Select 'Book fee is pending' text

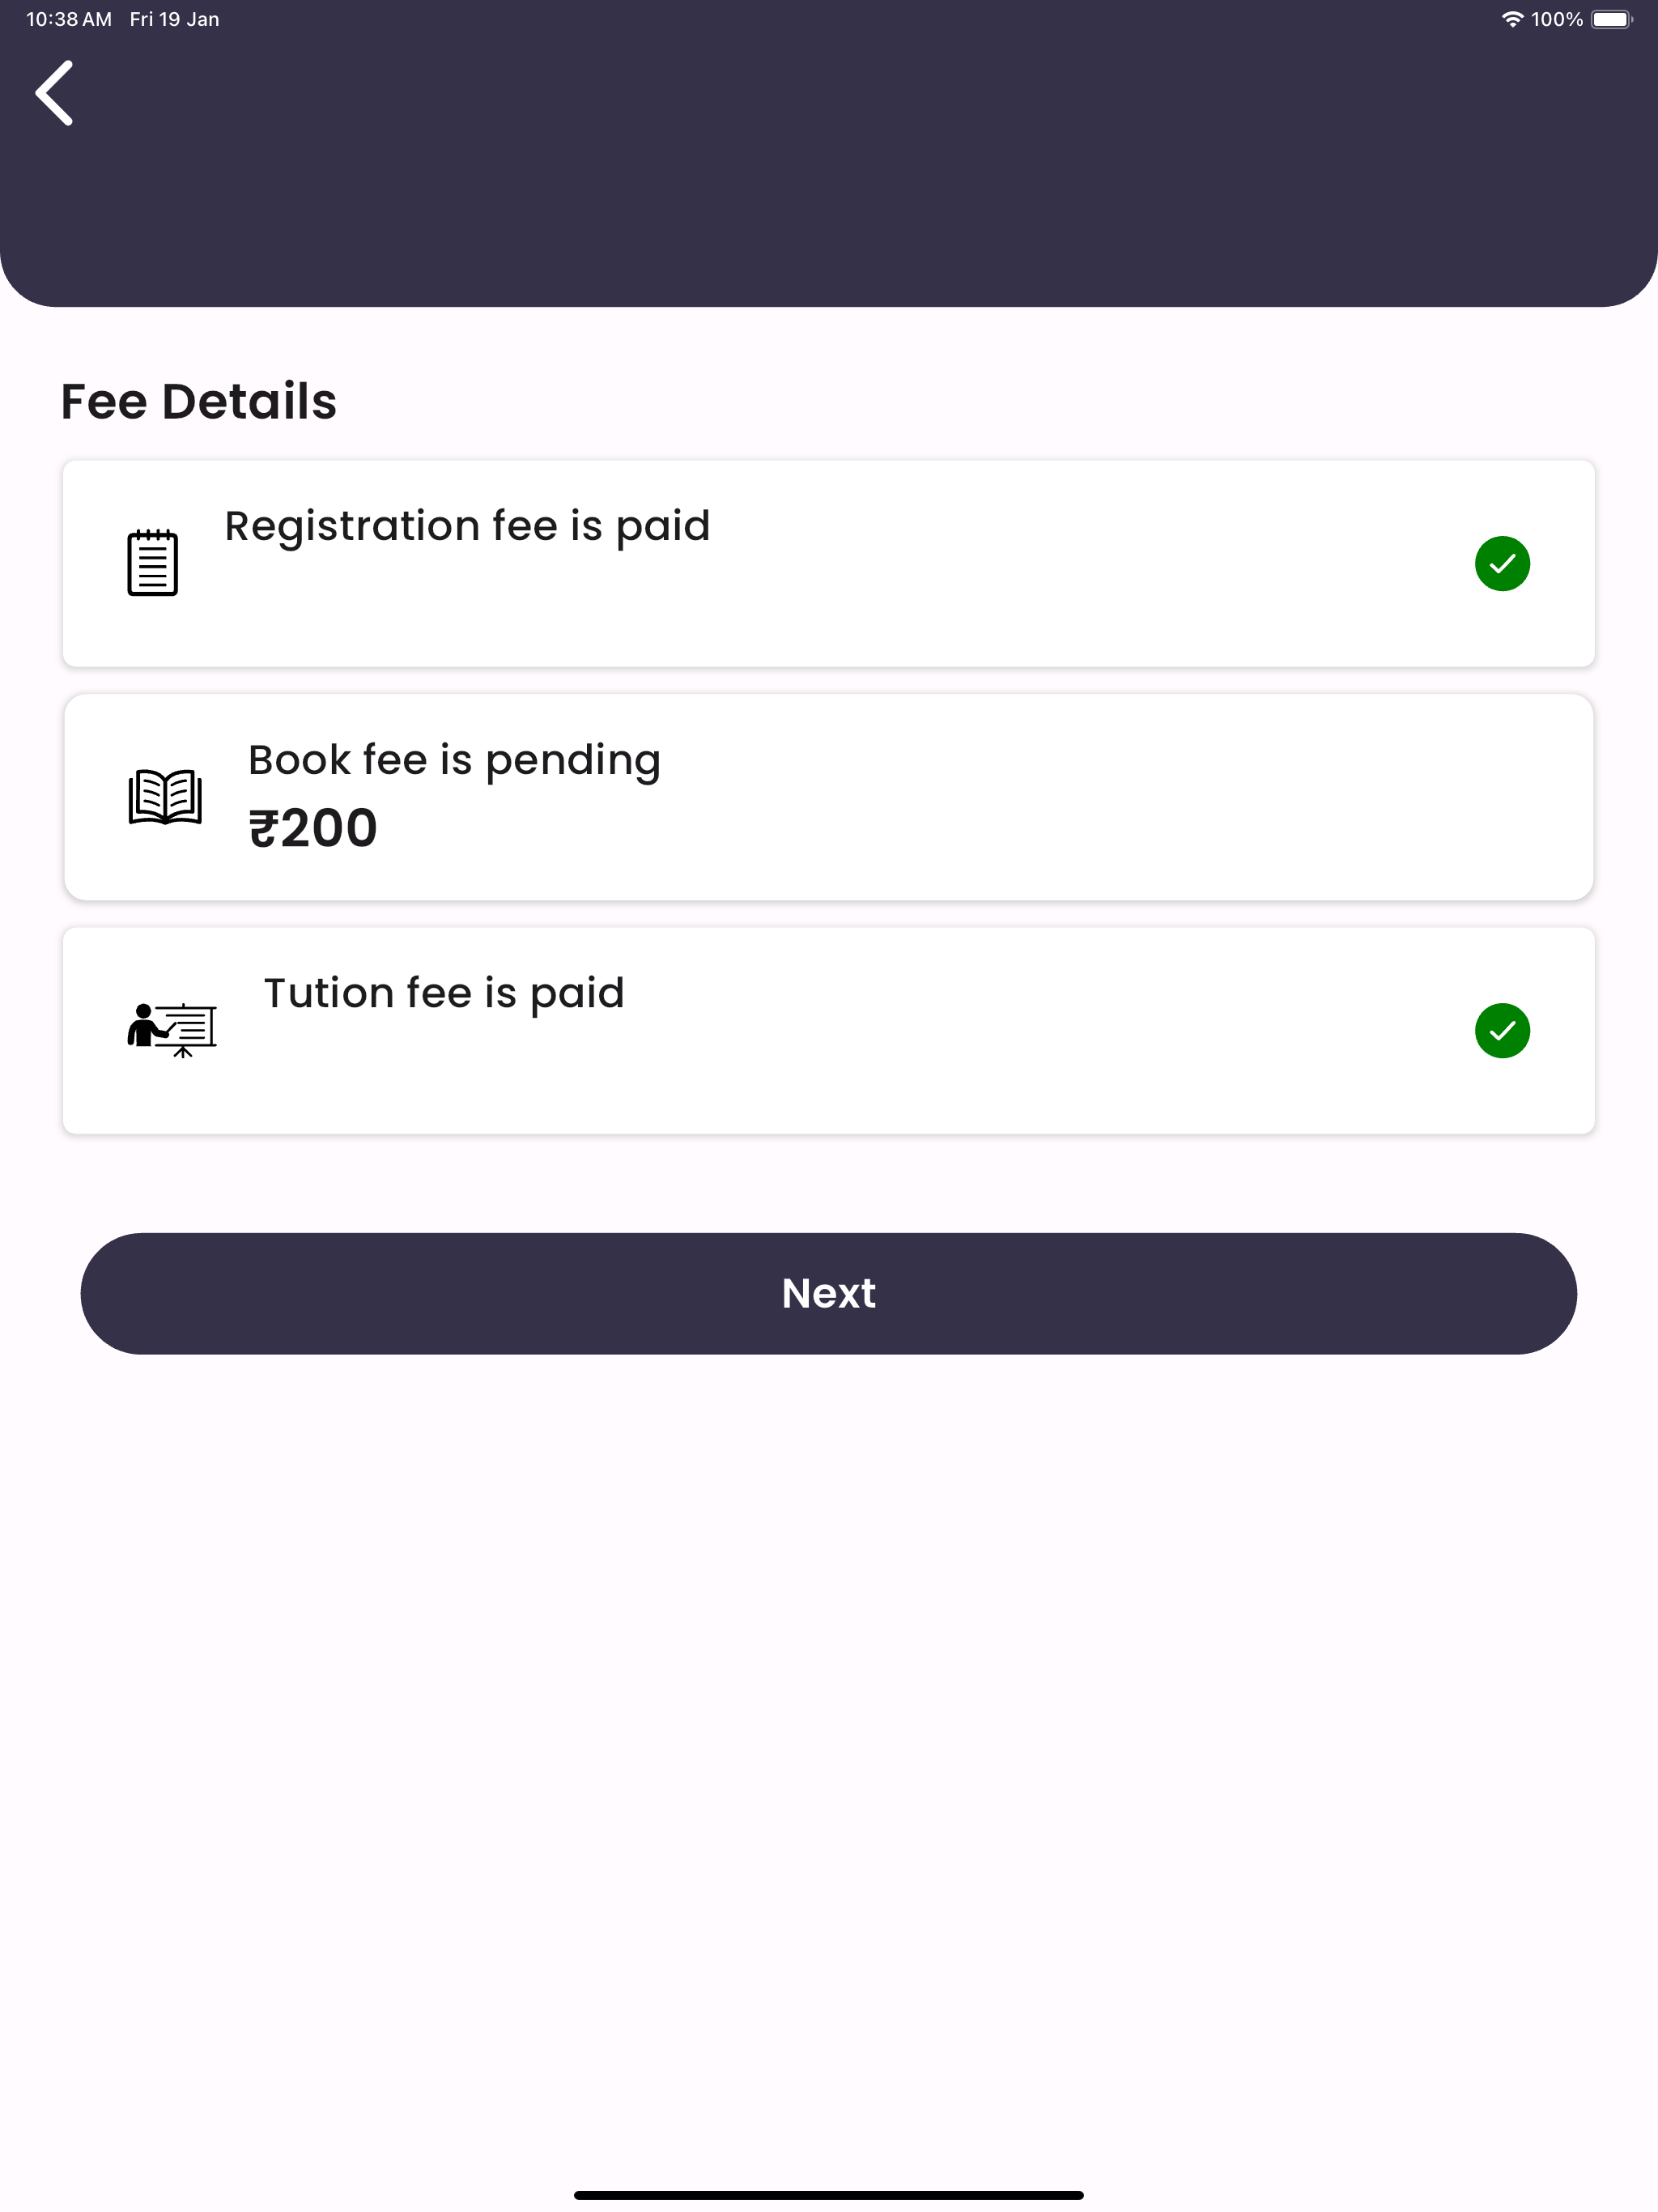455,761
